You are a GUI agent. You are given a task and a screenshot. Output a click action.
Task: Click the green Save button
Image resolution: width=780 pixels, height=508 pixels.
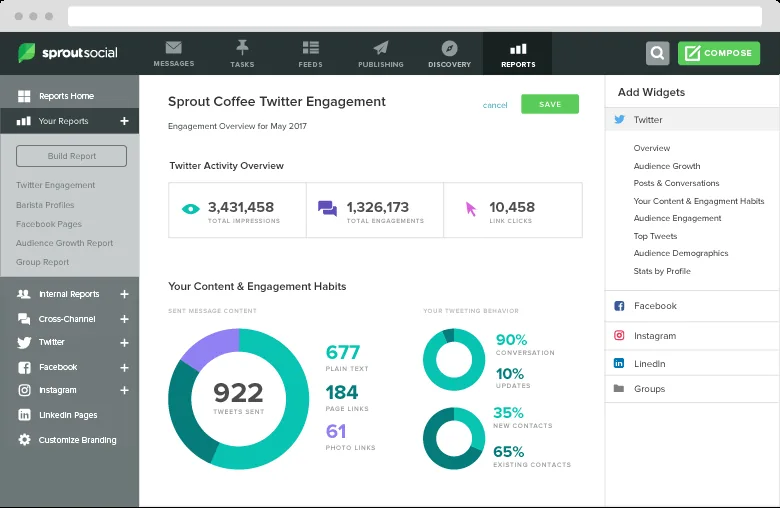pyautogui.click(x=549, y=104)
